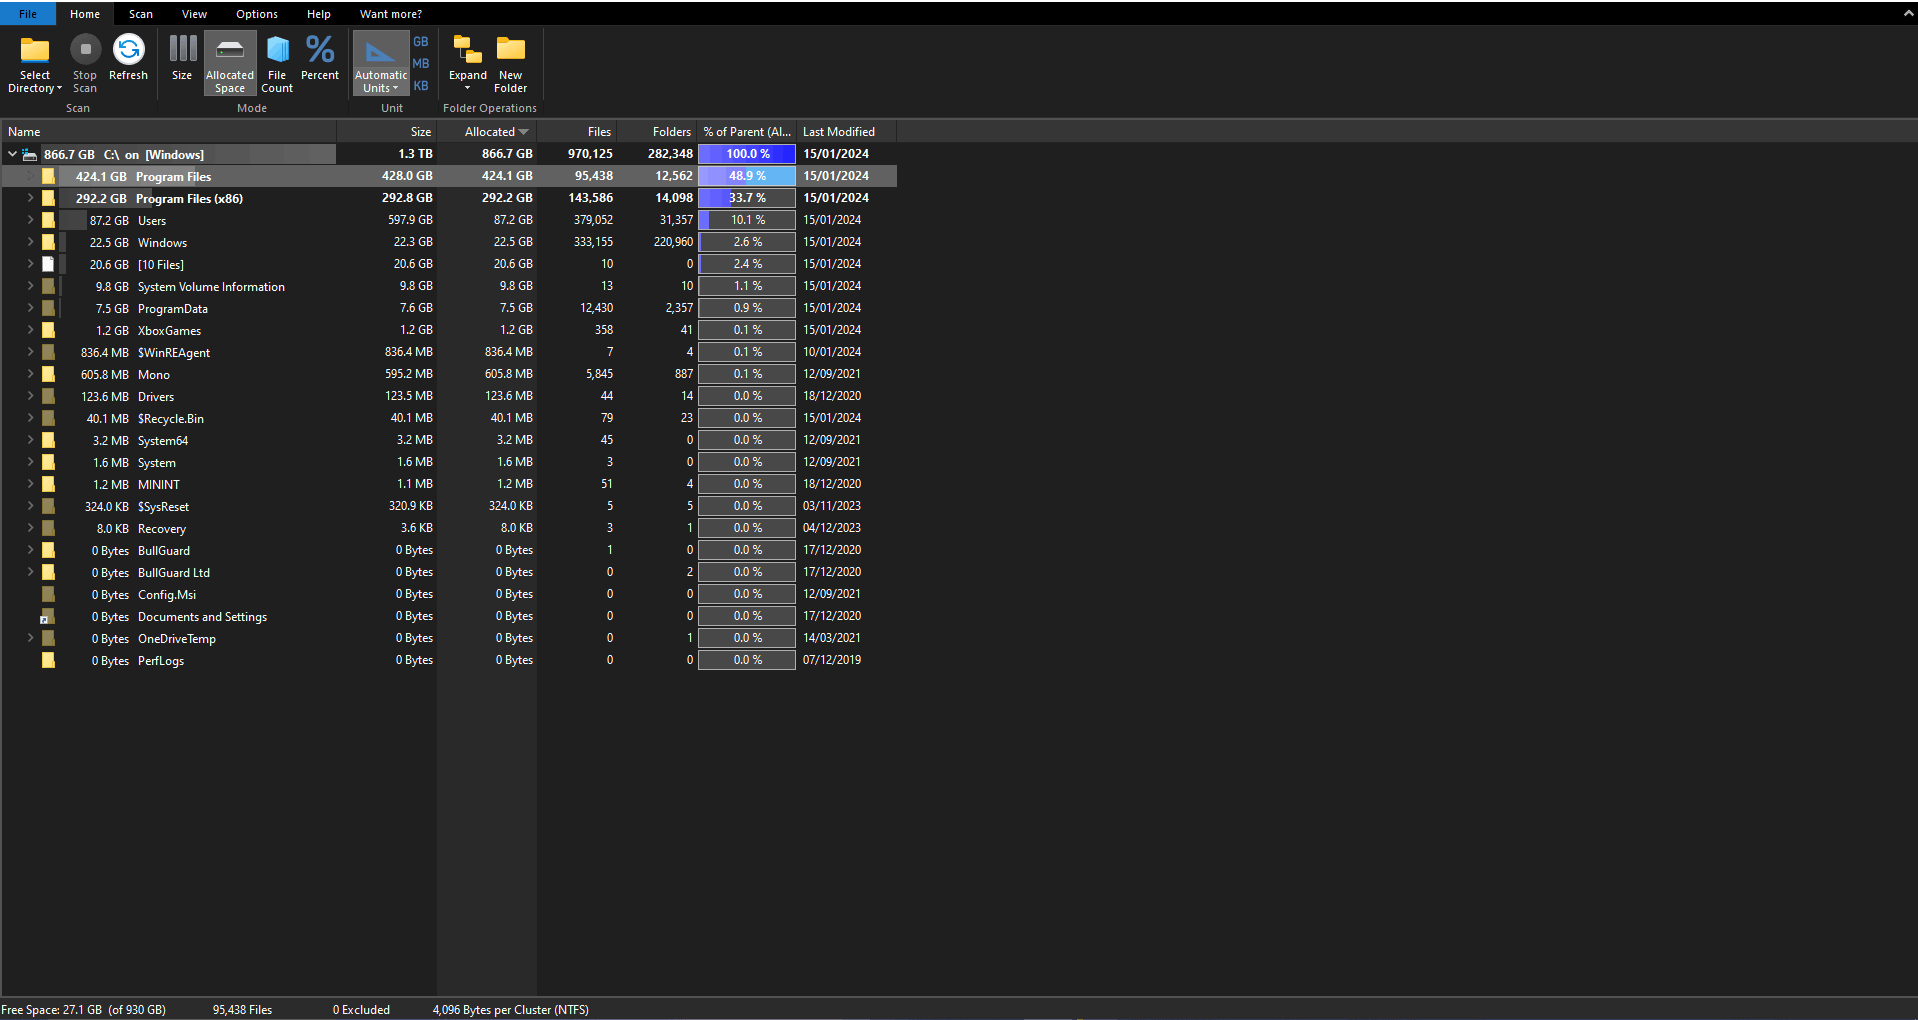The height and width of the screenshot is (1020, 1918).
Task: Expand the $WinREAgent folder
Action: [30, 352]
